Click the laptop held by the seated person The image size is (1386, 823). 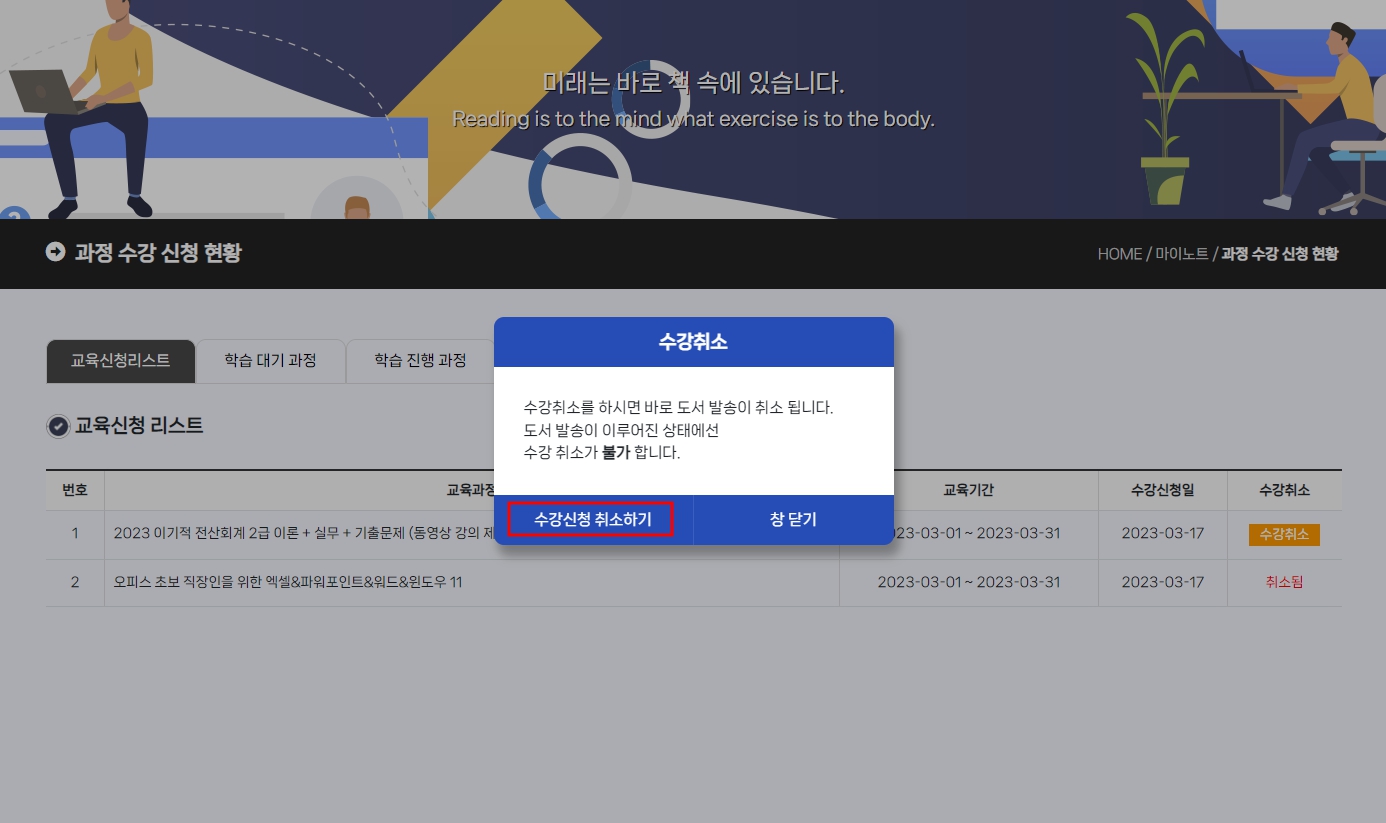(47, 92)
